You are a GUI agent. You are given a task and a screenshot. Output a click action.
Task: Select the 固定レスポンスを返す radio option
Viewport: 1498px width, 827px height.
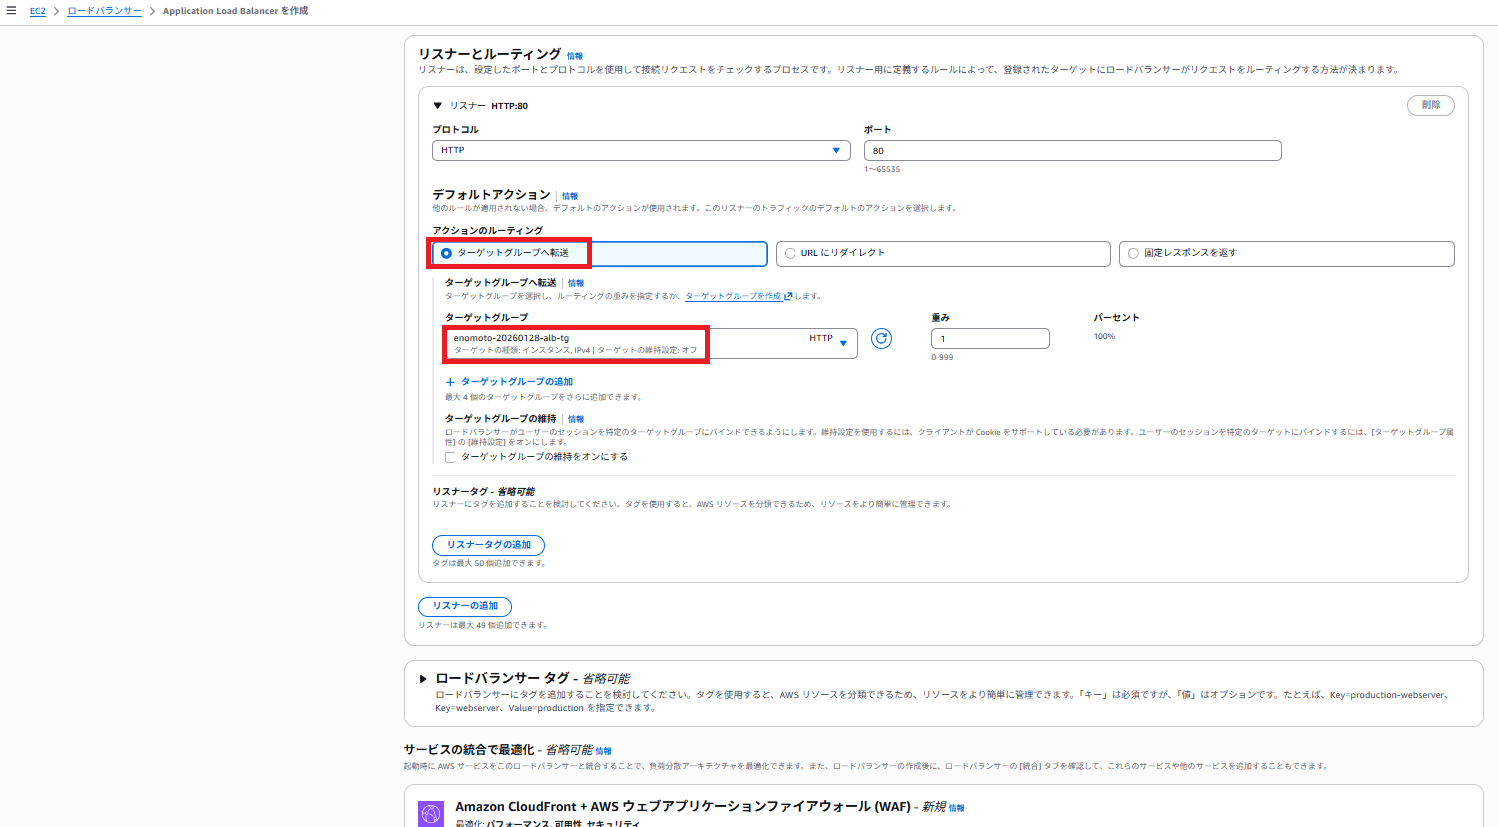click(1133, 253)
